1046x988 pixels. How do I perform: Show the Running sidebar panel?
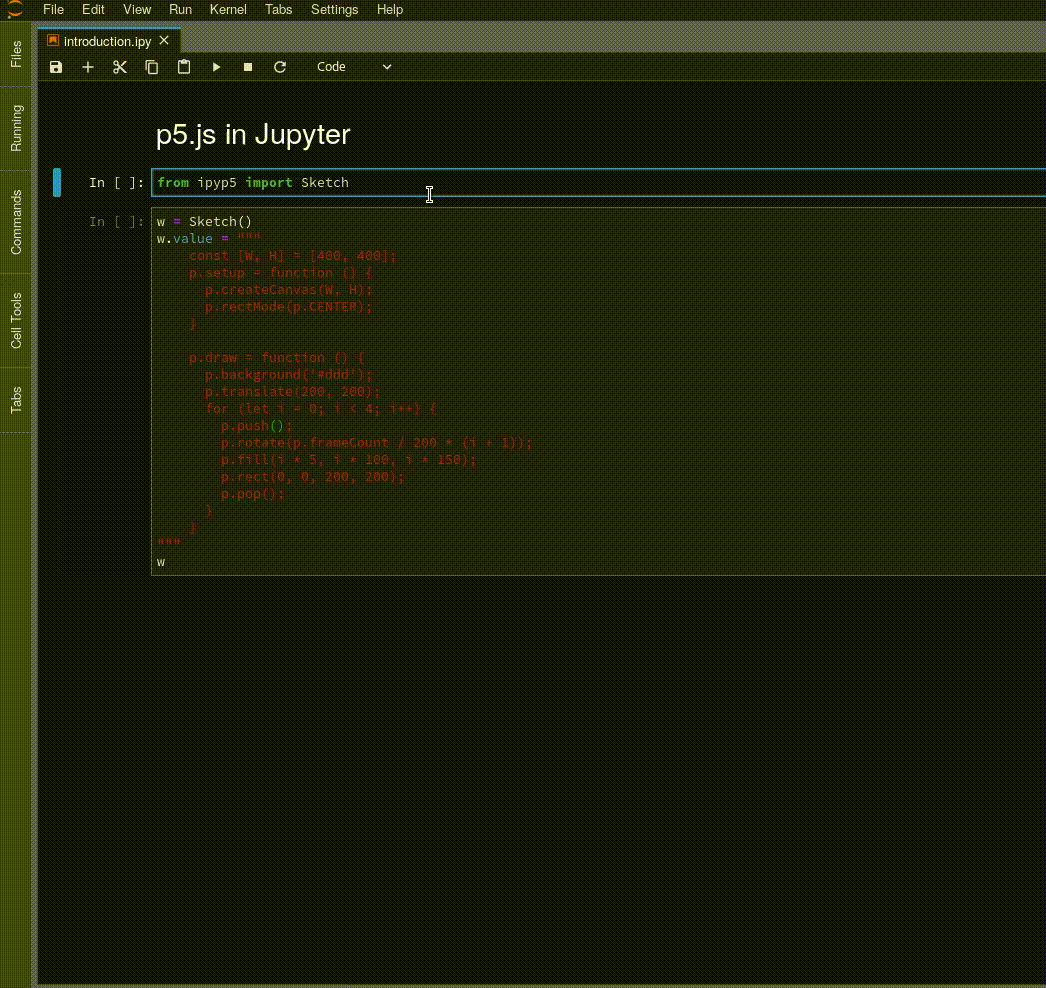(x=16, y=128)
